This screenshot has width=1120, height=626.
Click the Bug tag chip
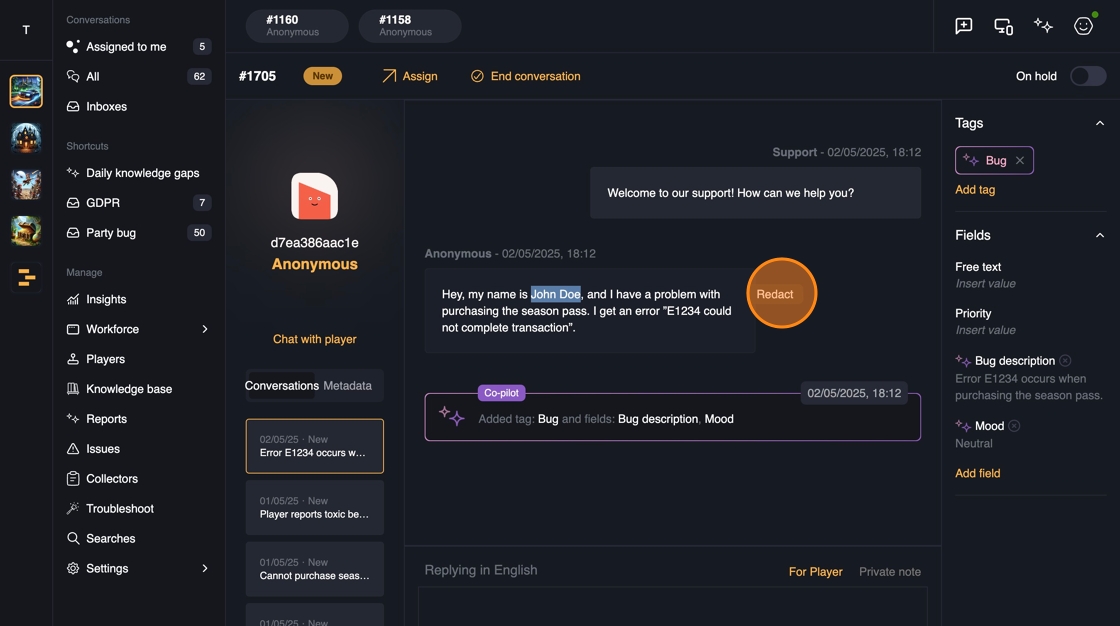[x=994, y=161]
